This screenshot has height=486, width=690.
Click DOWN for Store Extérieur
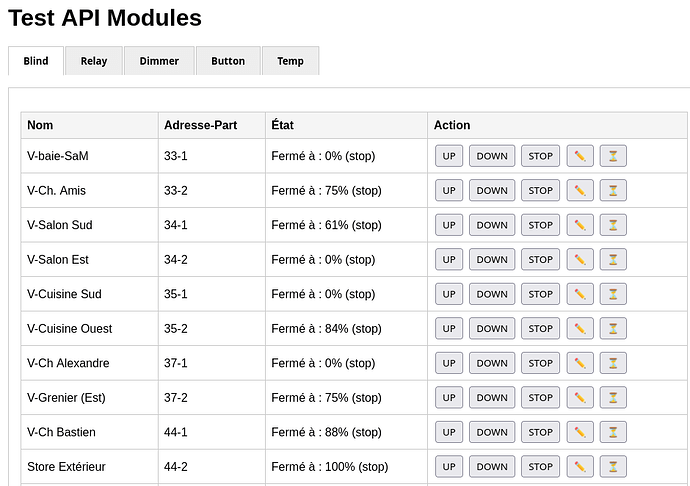click(492, 467)
